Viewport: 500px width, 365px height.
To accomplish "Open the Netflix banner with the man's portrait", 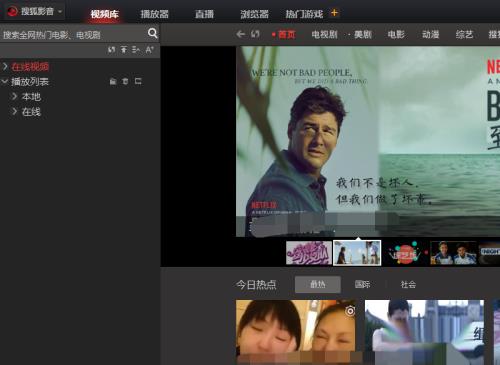I will pos(368,141).
